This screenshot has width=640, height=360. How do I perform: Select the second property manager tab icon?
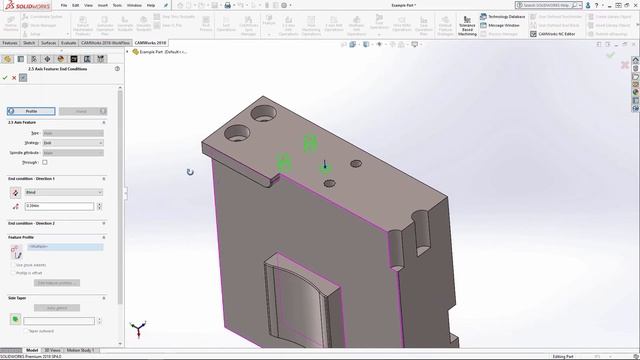pyautogui.click(x=21, y=59)
